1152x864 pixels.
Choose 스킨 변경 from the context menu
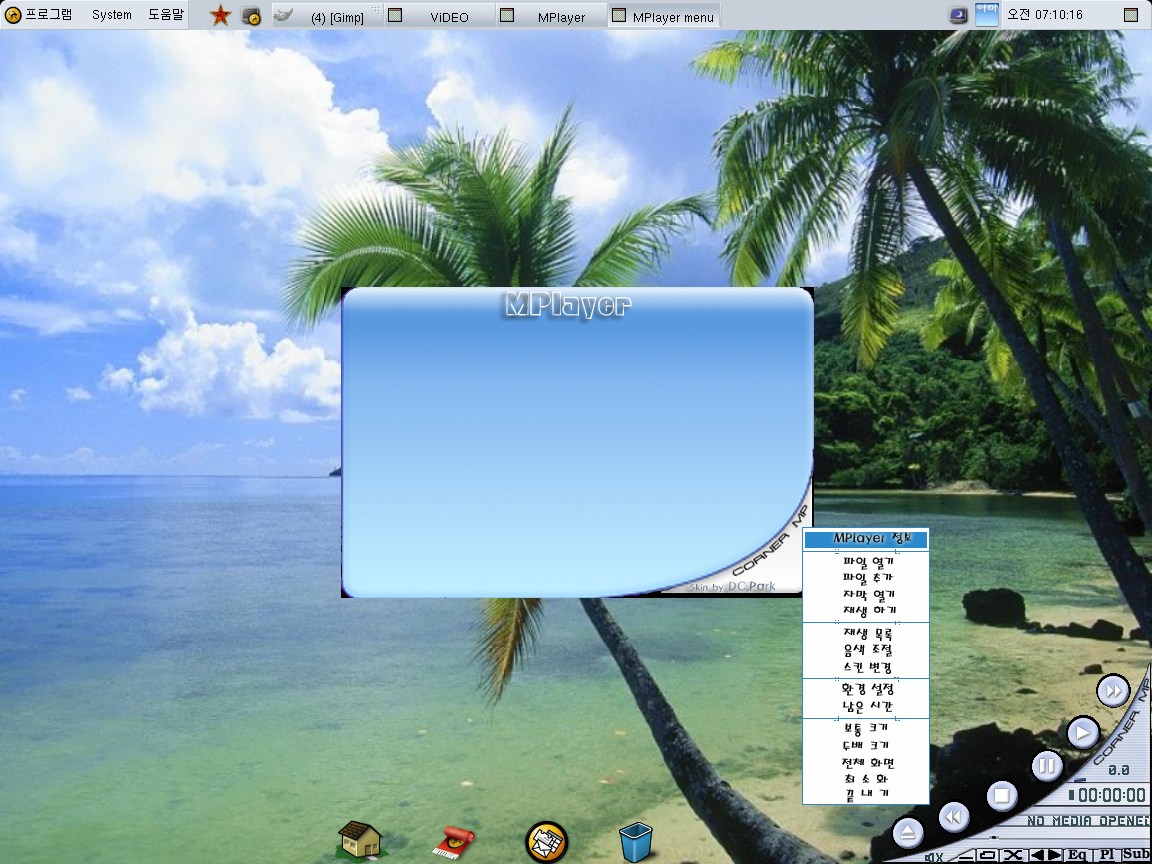(x=867, y=667)
